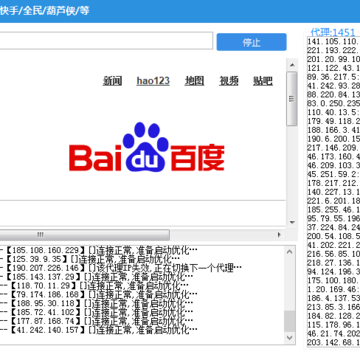This screenshot has width=360, height=360.
Task: Select proxy entry starting 213.85.3
Action: click(333, 307)
